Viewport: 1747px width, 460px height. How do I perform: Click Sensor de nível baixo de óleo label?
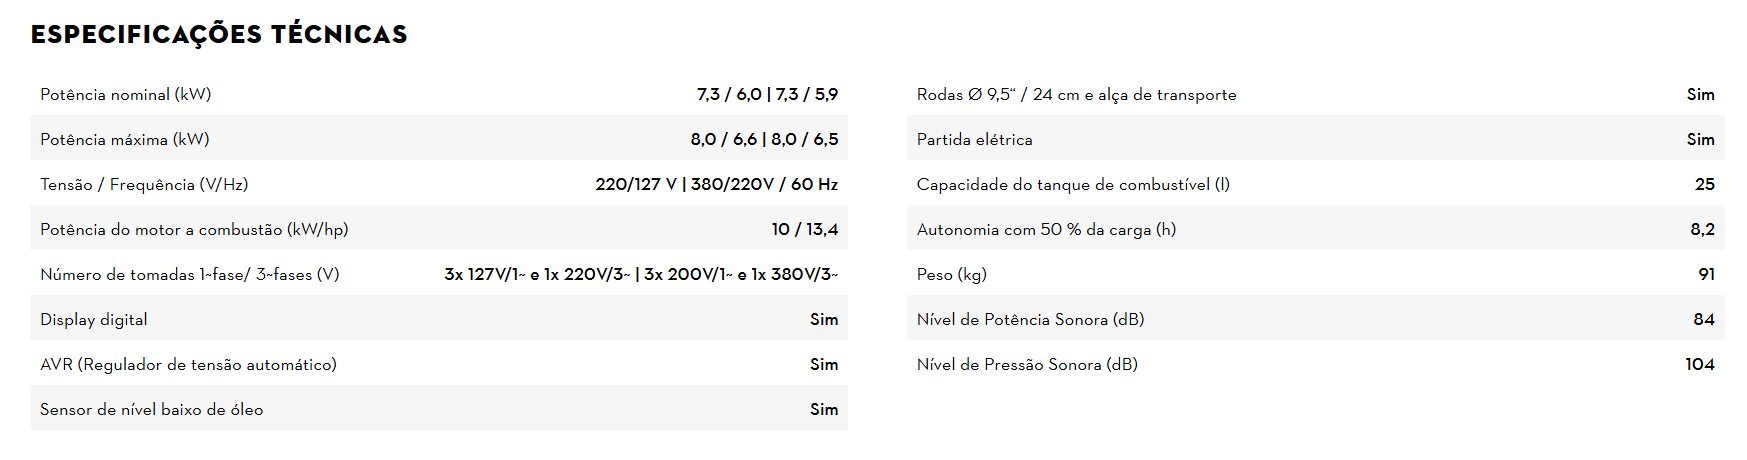coord(152,410)
